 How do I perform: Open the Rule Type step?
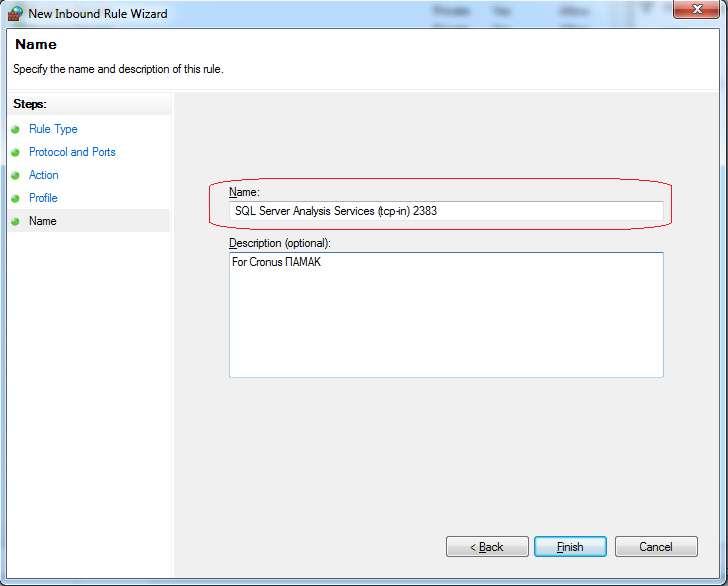click(53, 129)
